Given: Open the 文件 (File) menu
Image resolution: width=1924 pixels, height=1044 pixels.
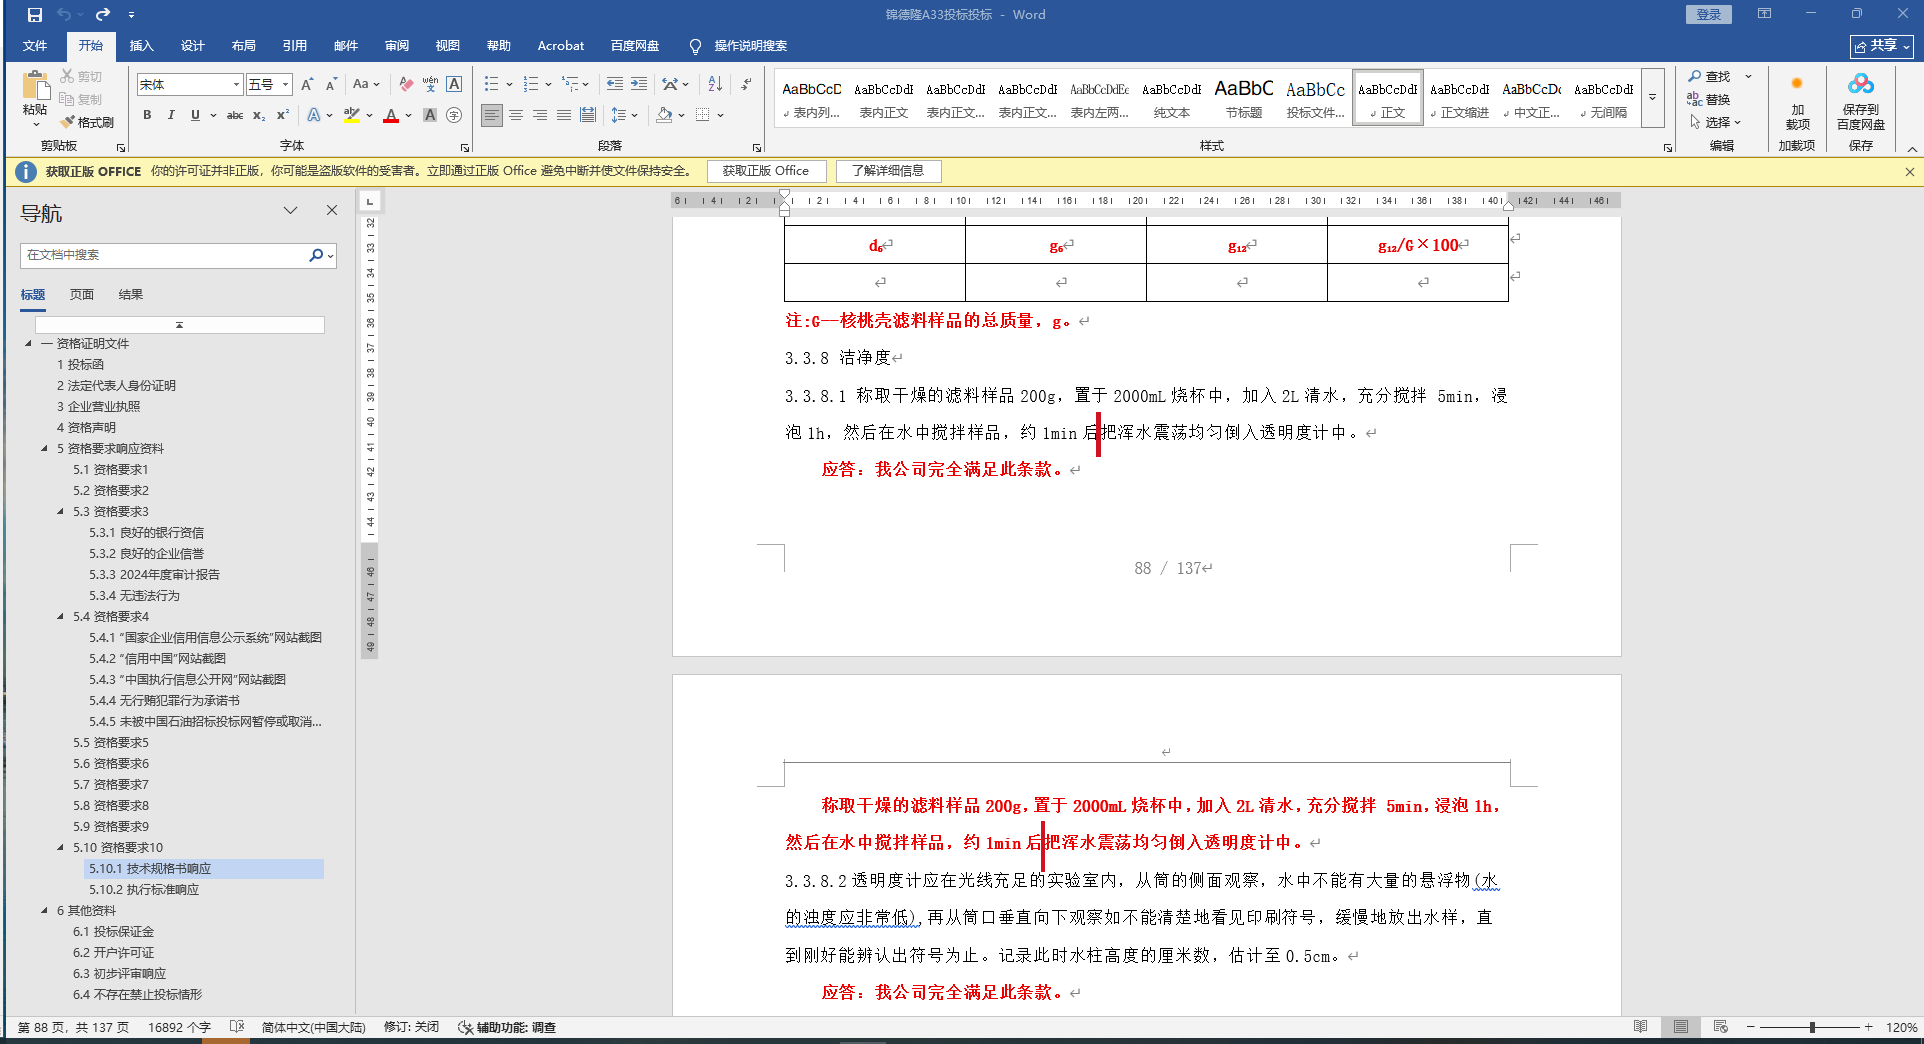Looking at the screenshot, I should coord(35,46).
